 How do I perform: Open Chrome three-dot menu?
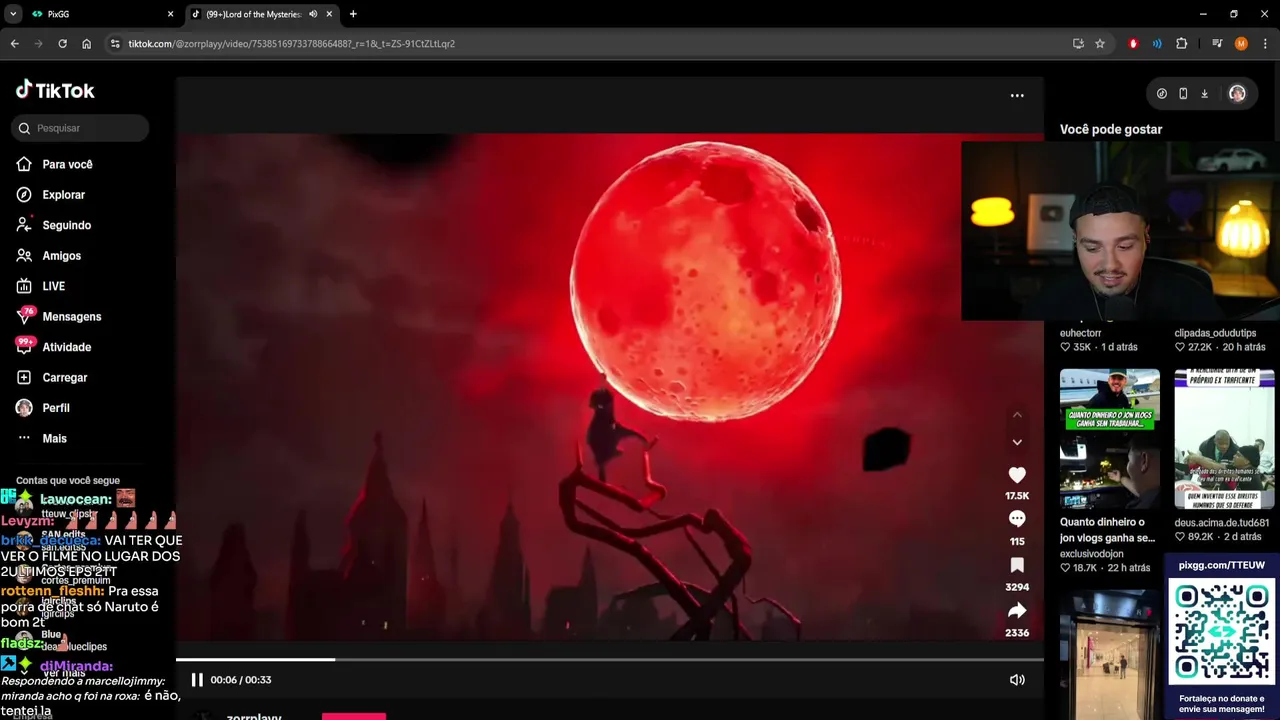pyautogui.click(x=1265, y=44)
